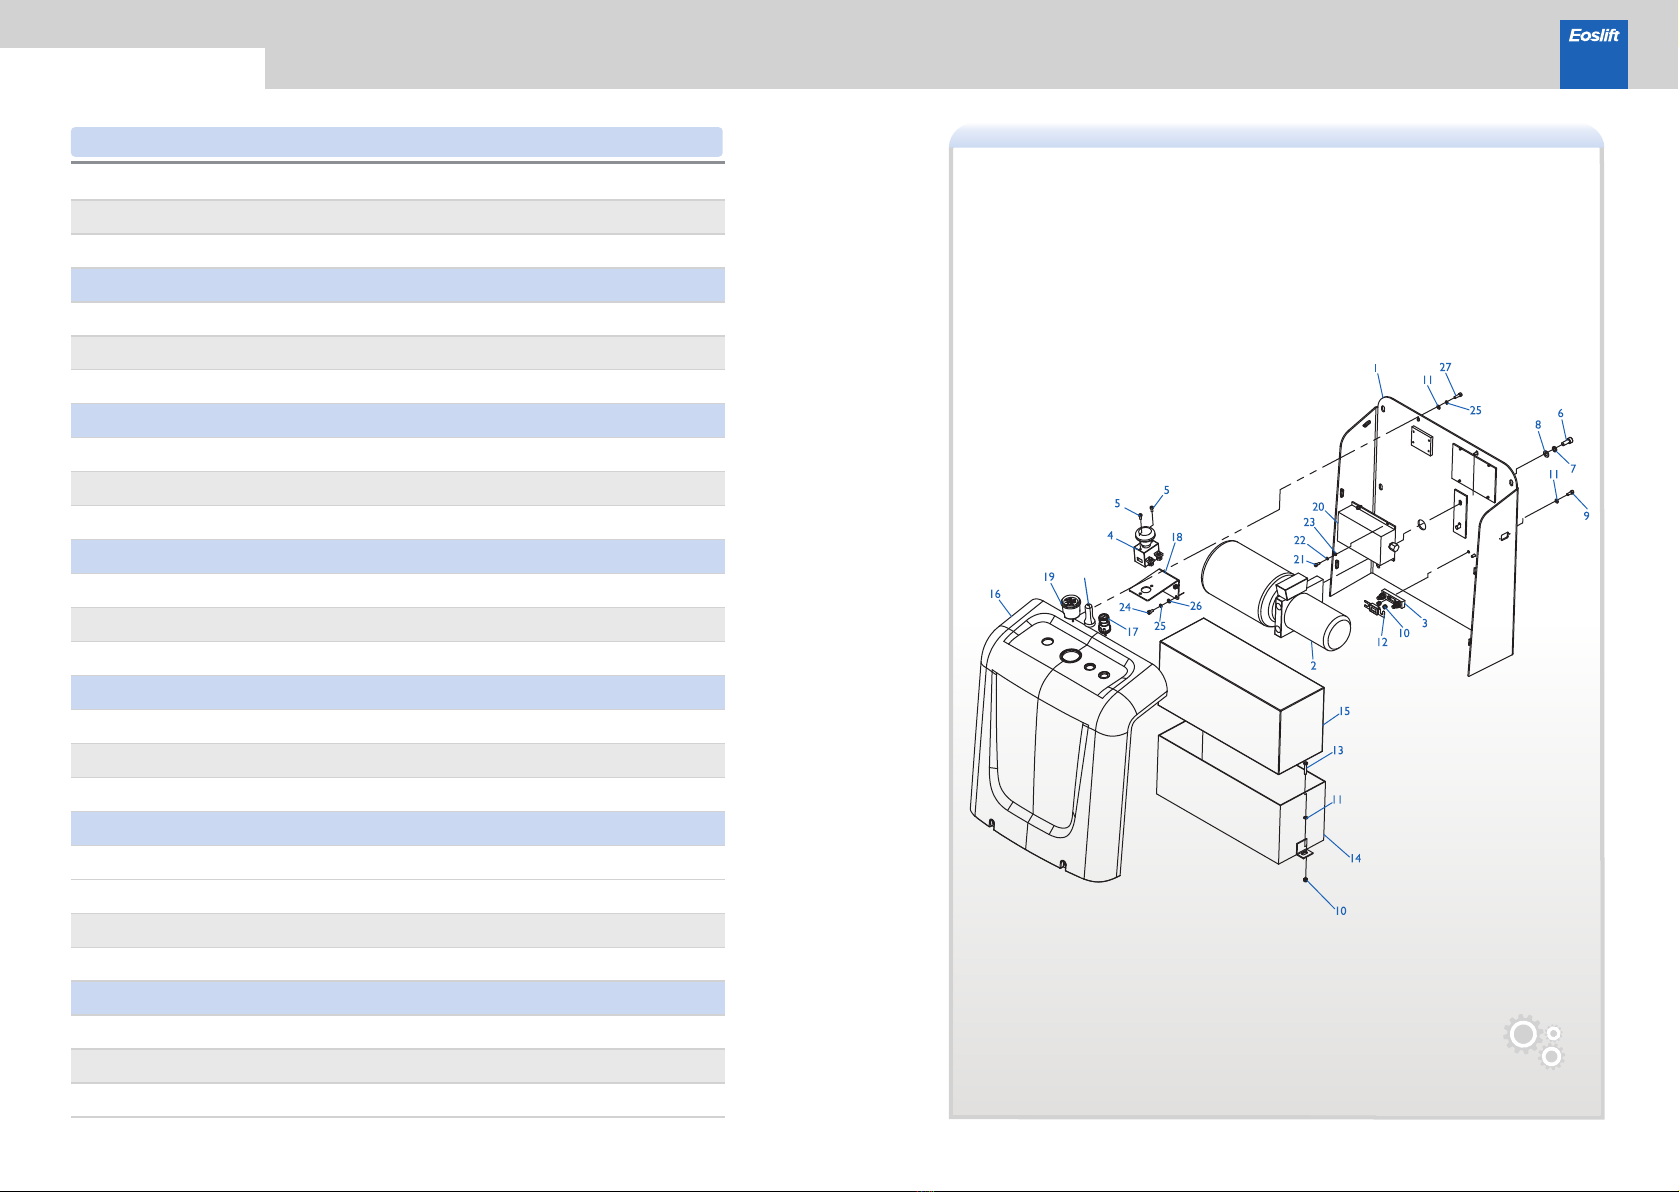Image resolution: width=1679 pixels, height=1192 pixels.
Task: Select part number label 7
Action: (x=1573, y=468)
